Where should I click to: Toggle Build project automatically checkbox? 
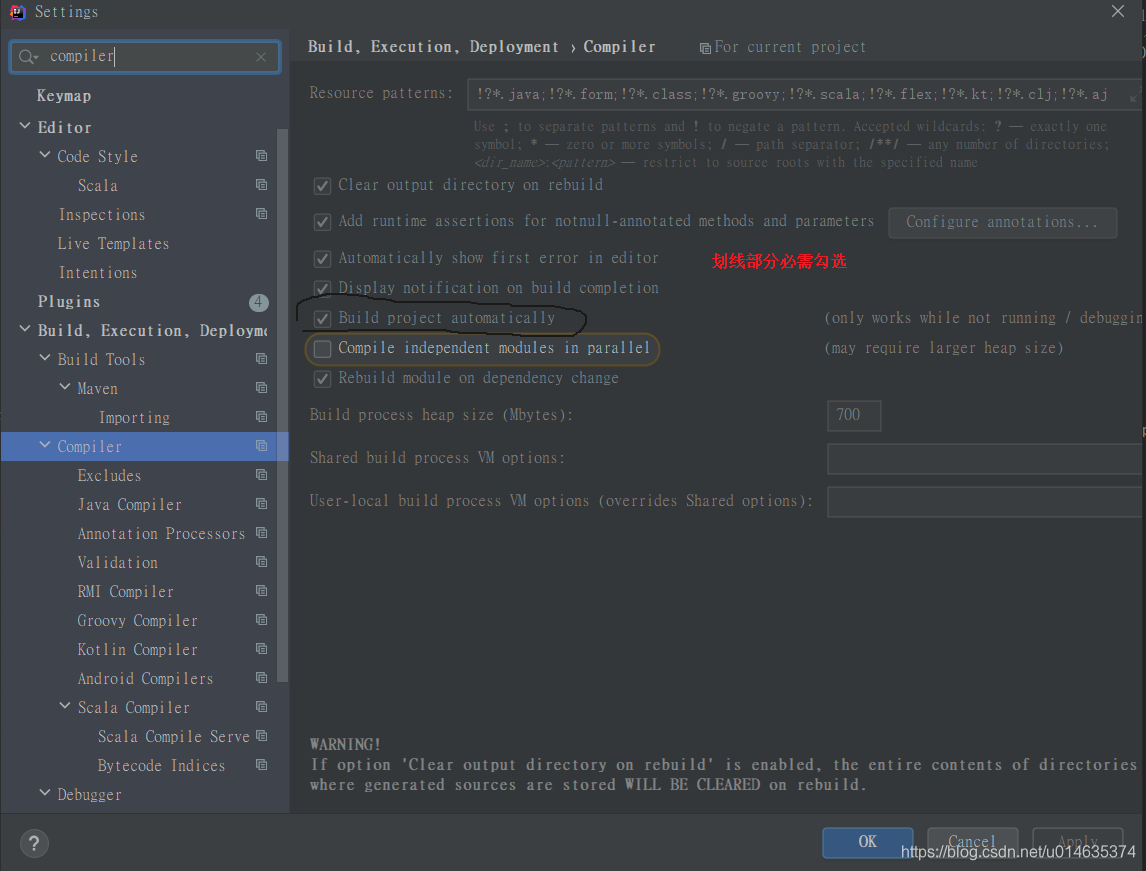[x=322, y=319]
